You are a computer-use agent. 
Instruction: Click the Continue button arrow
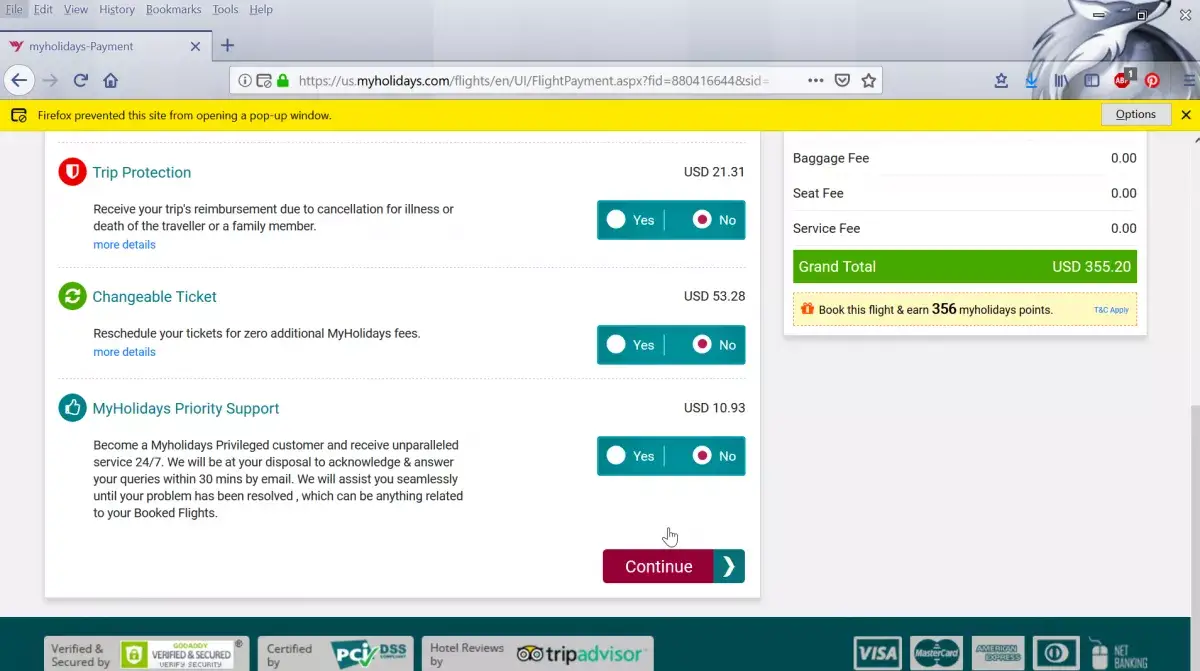click(729, 566)
